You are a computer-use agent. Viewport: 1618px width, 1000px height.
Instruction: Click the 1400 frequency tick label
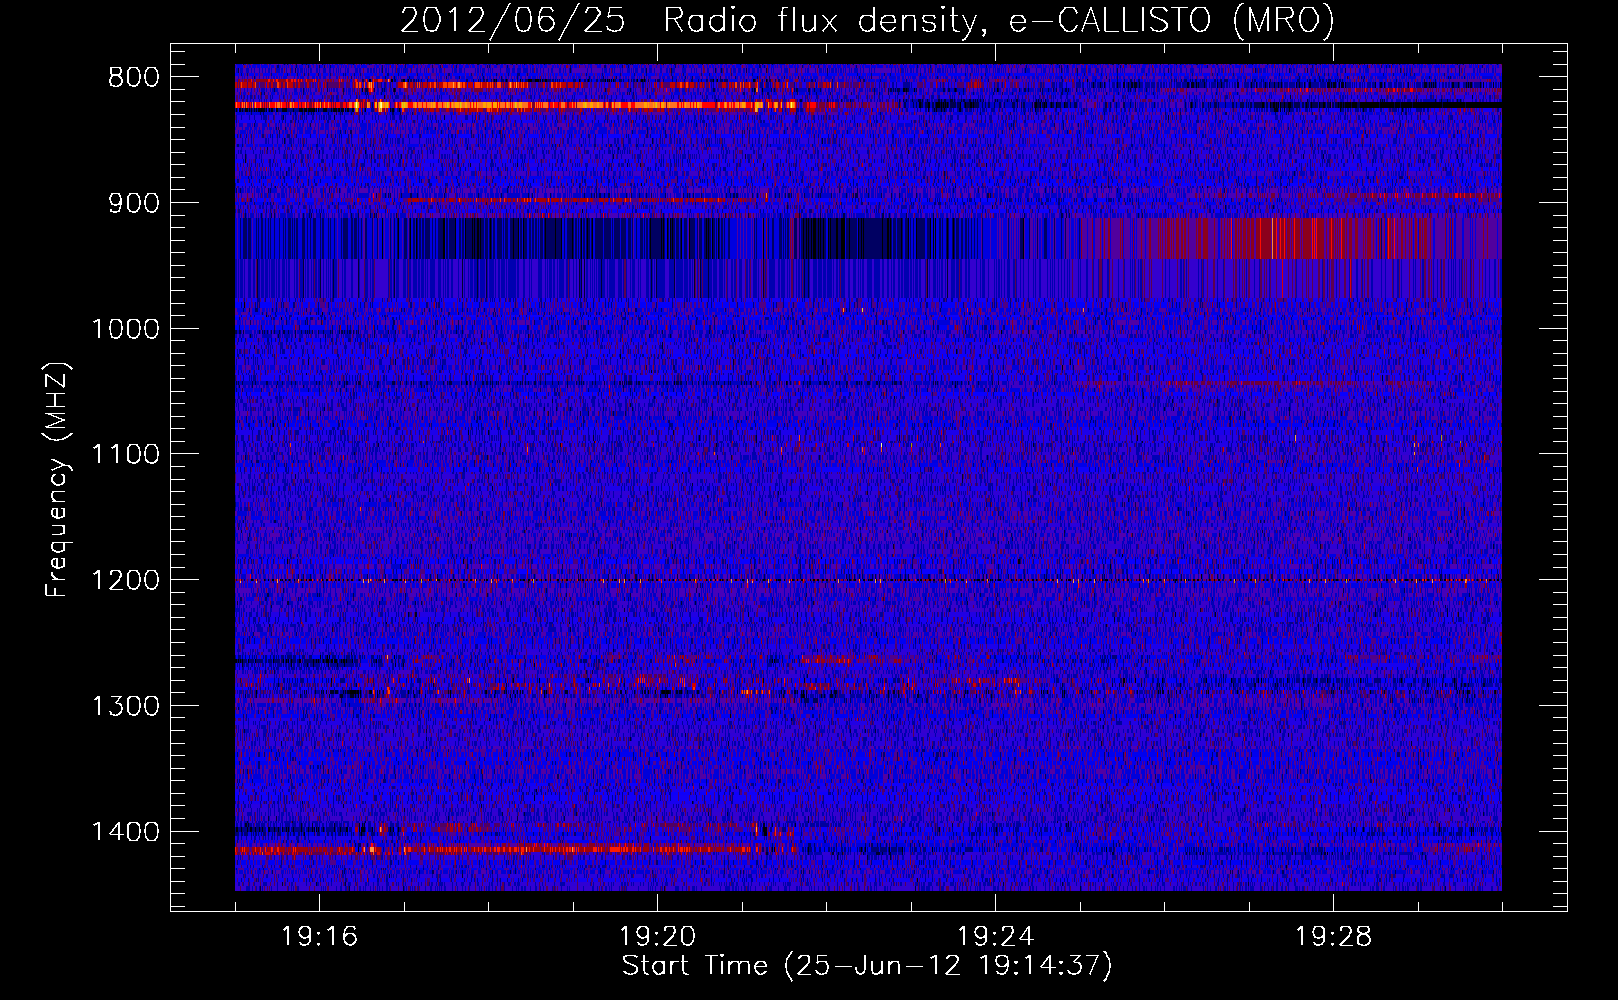tap(125, 831)
